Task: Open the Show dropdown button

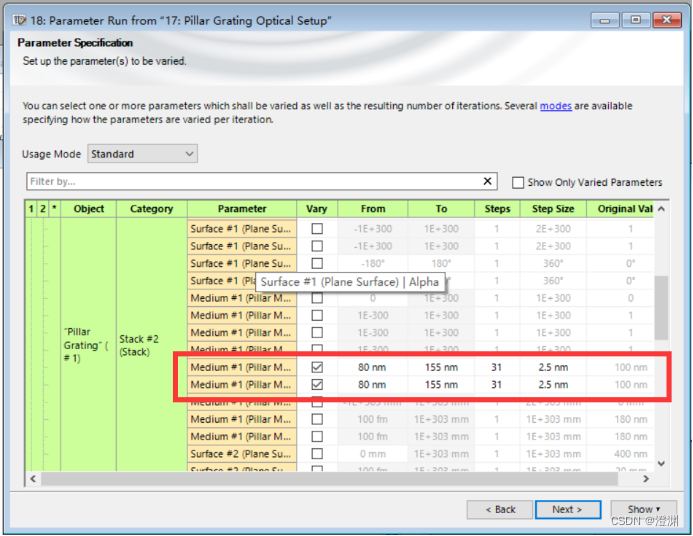Action: [644, 509]
